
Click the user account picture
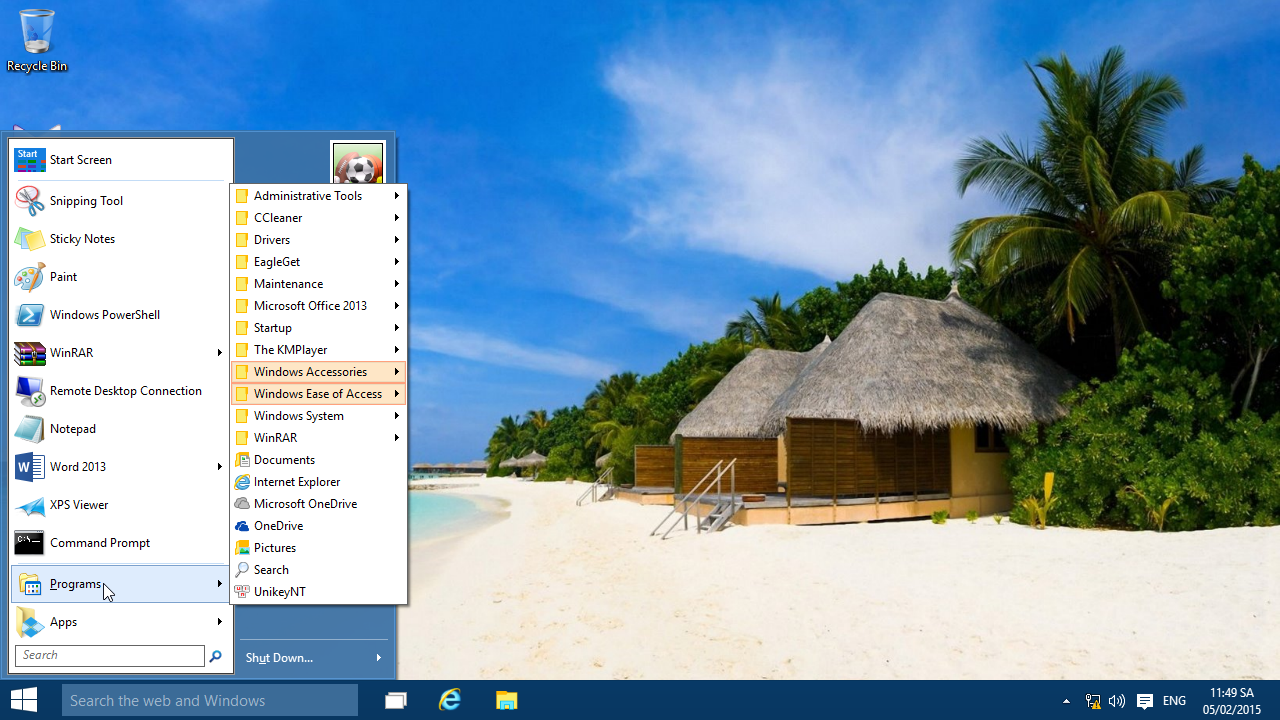click(358, 164)
